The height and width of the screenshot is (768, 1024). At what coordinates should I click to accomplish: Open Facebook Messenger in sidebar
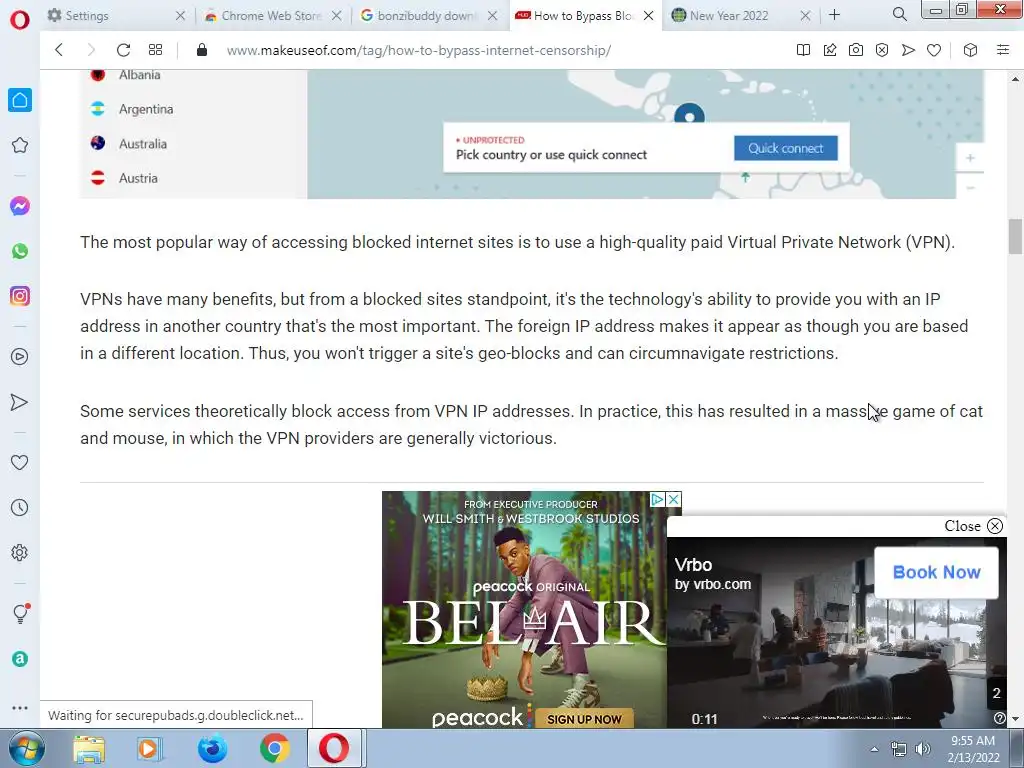click(x=20, y=206)
